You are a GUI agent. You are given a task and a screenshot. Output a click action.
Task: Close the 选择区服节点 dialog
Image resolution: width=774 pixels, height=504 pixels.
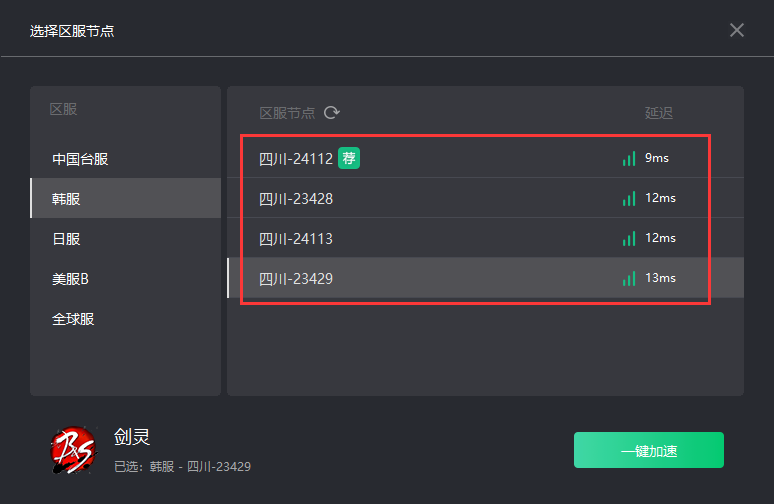[x=736, y=30]
